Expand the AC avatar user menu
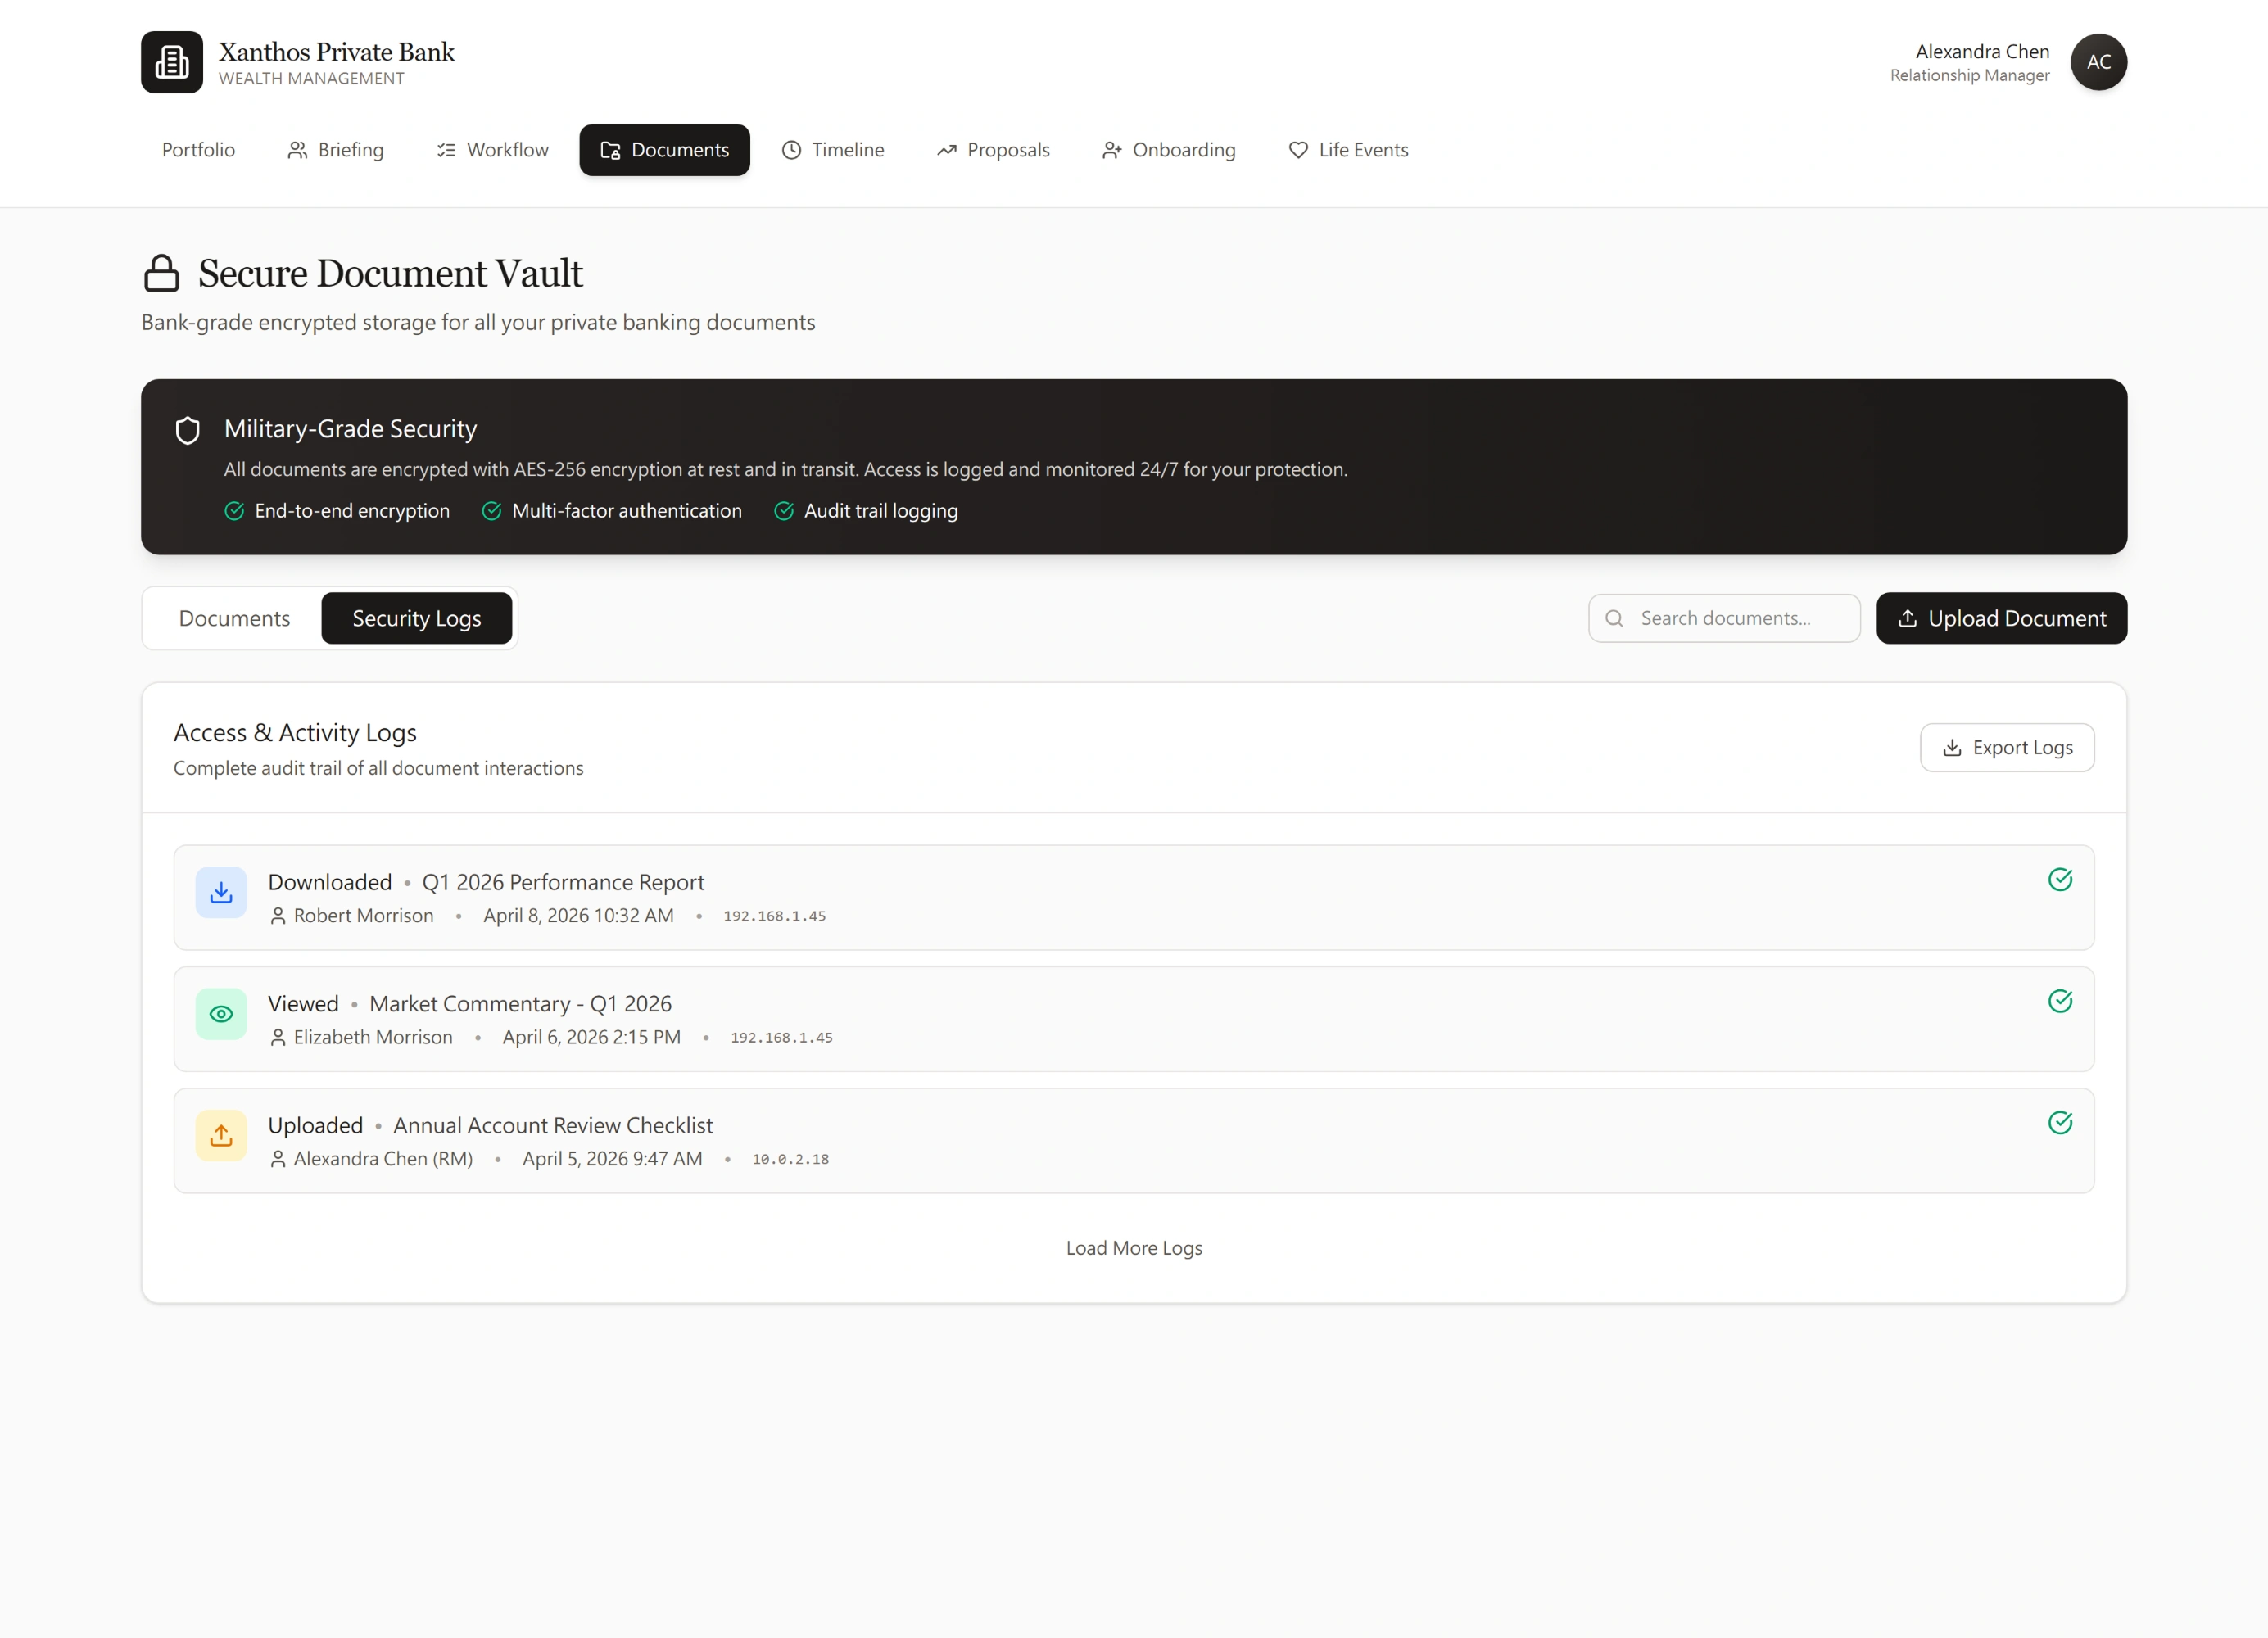2268x1638 pixels. (2099, 62)
